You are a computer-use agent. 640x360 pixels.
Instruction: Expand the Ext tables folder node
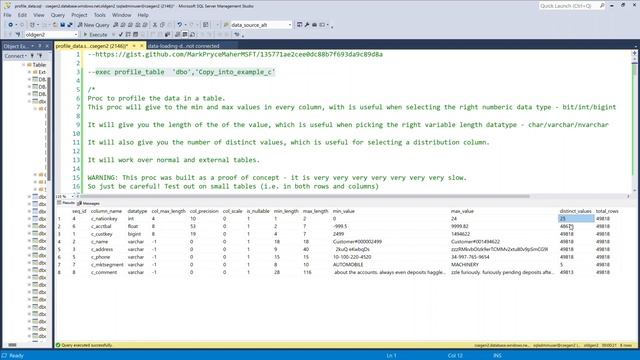tap(29, 72)
